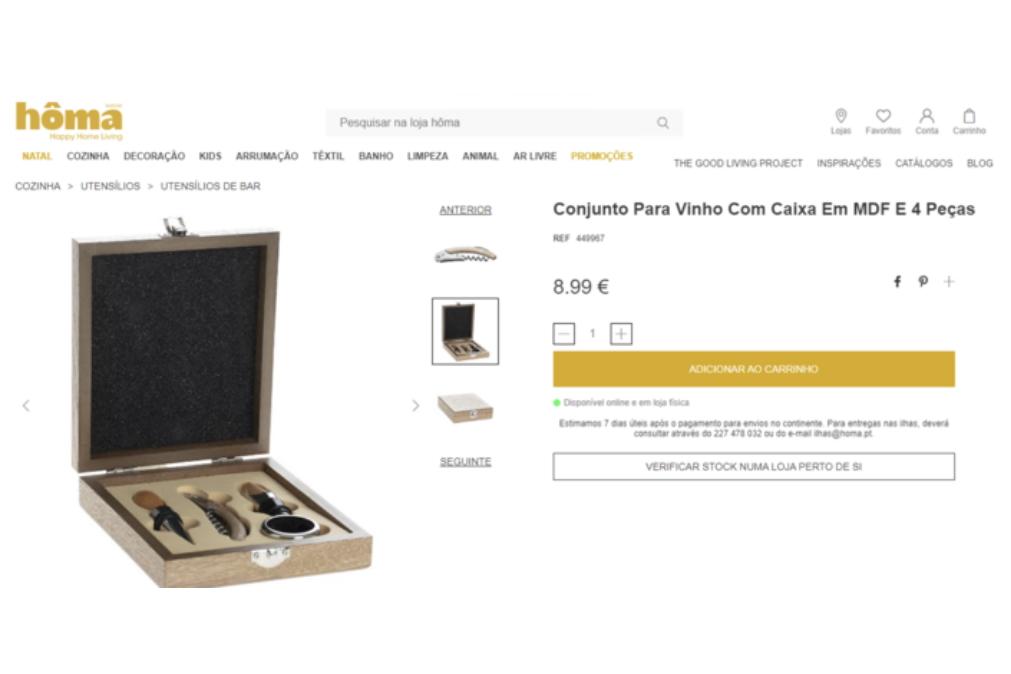Select the corkscrew thumbnail image
The image size is (1011, 674).
coord(466,255)
